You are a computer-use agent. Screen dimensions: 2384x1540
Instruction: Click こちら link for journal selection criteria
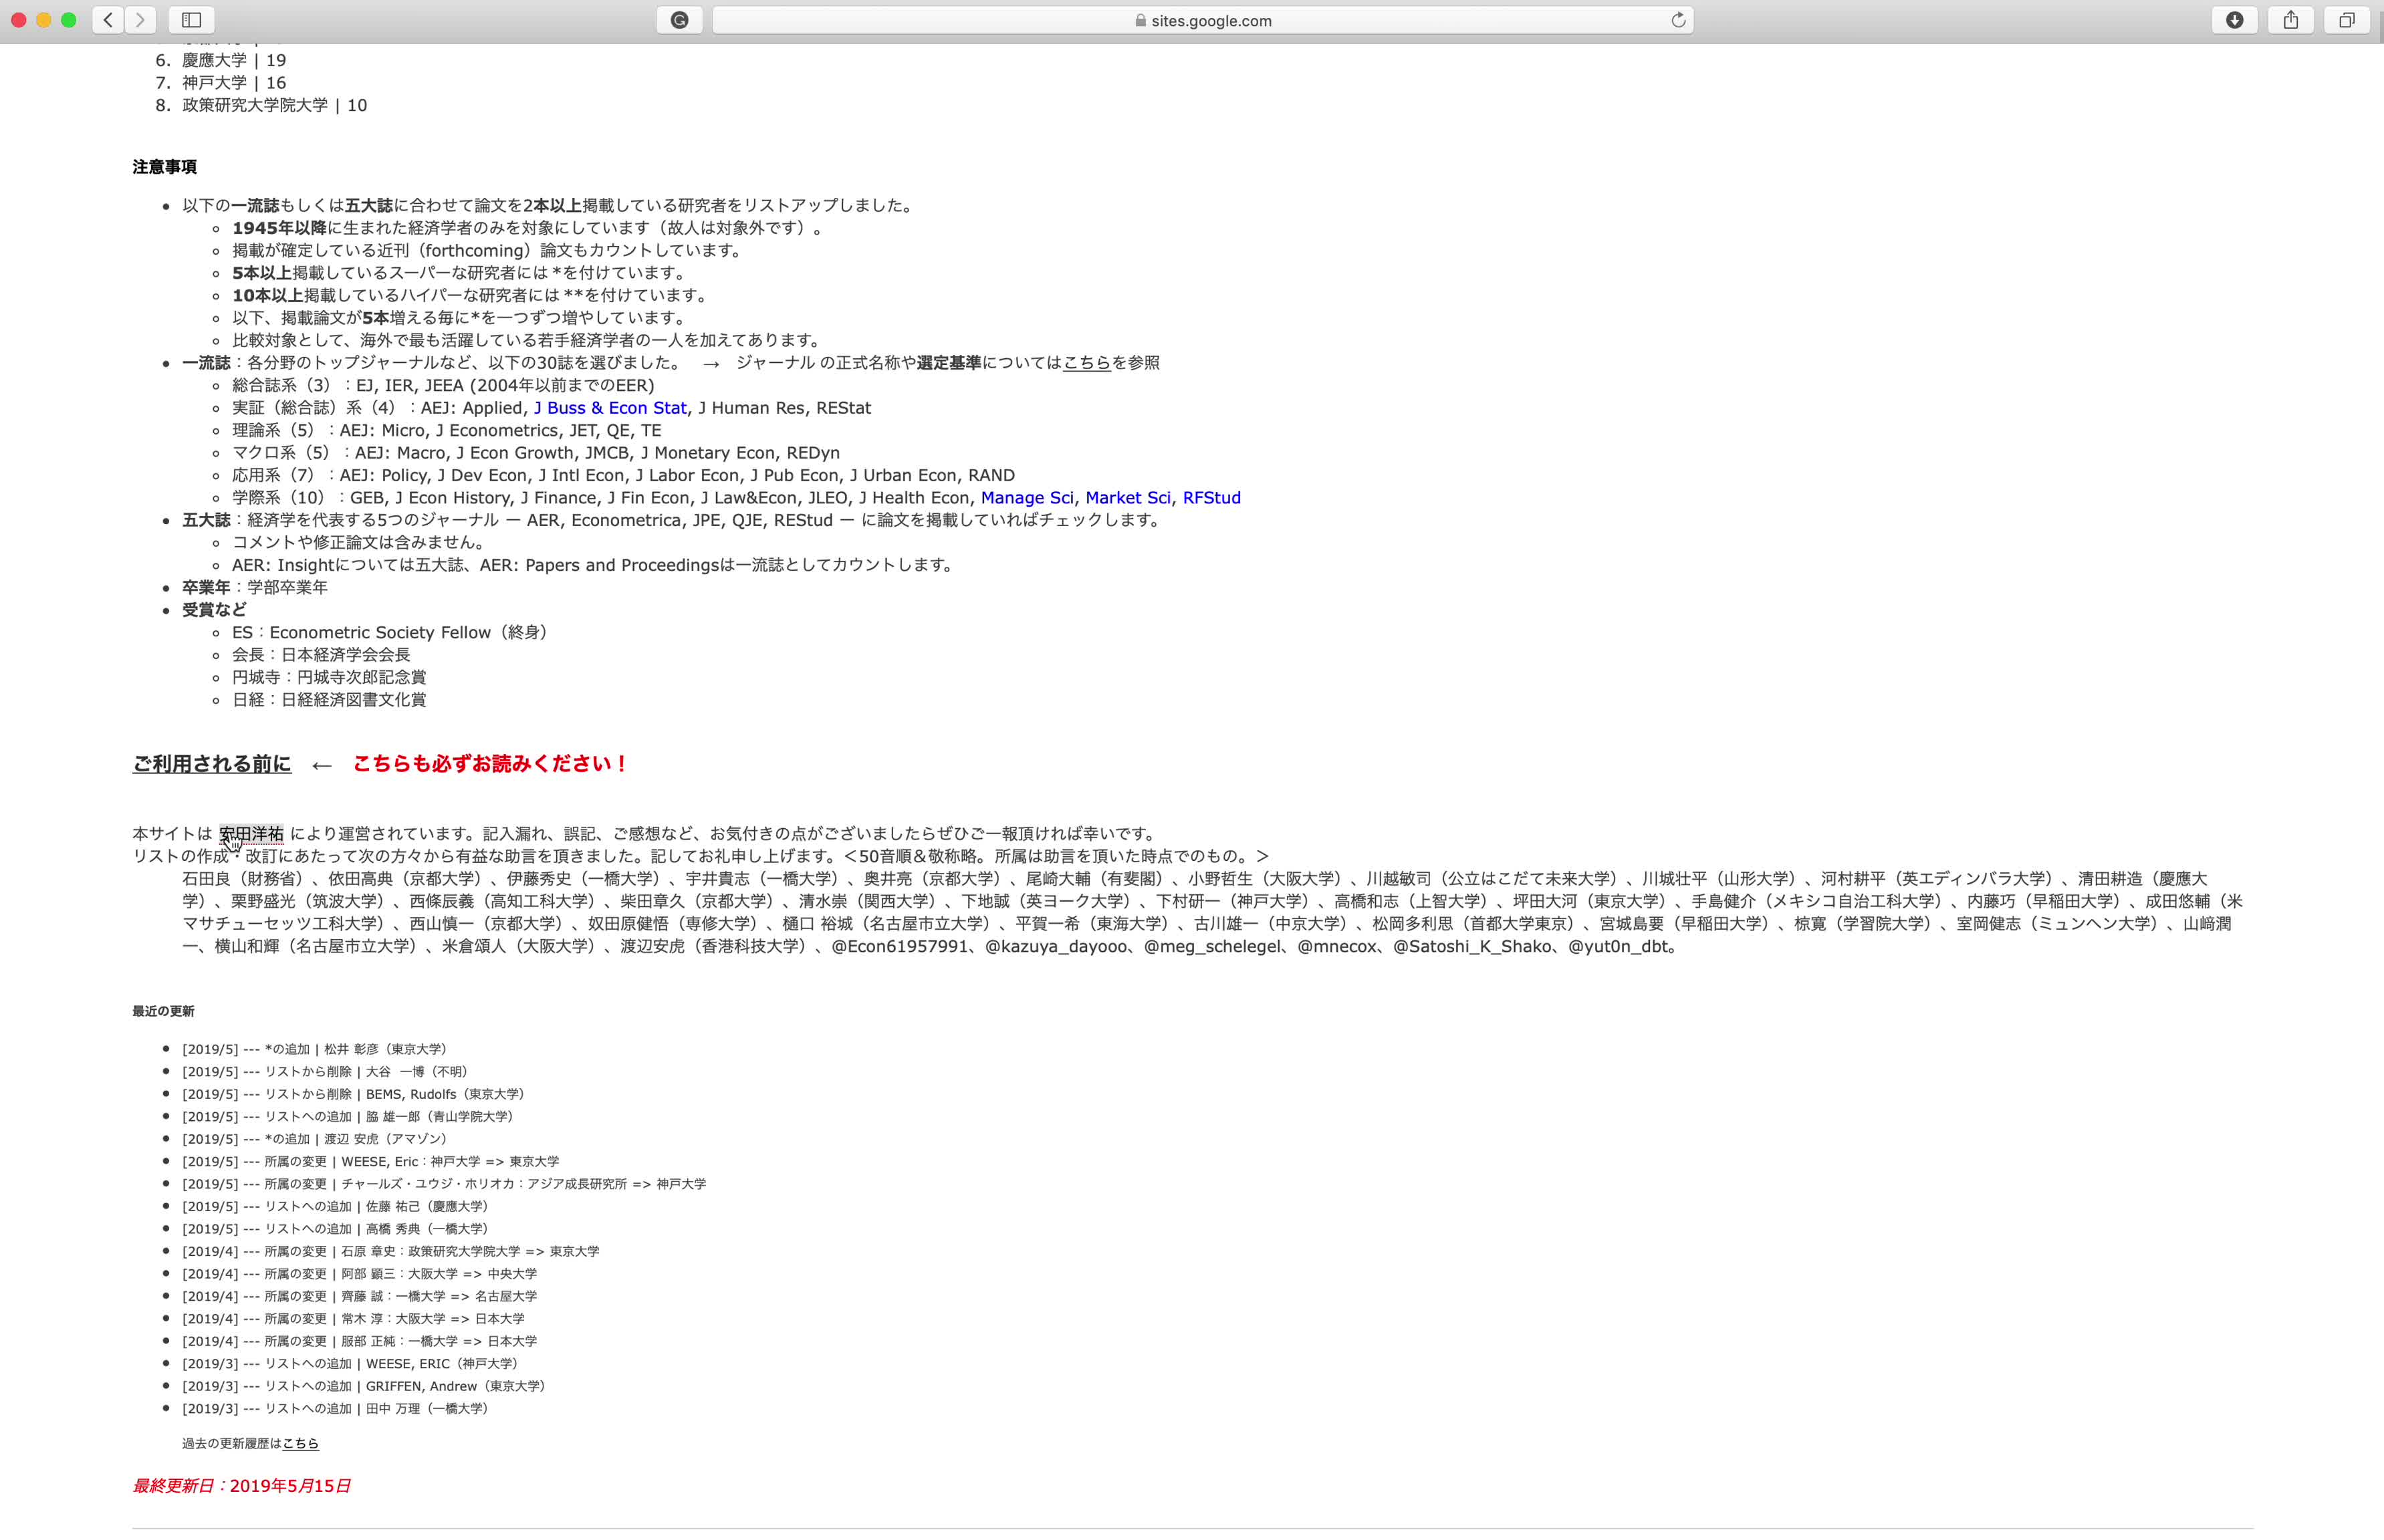(1087, 363)
